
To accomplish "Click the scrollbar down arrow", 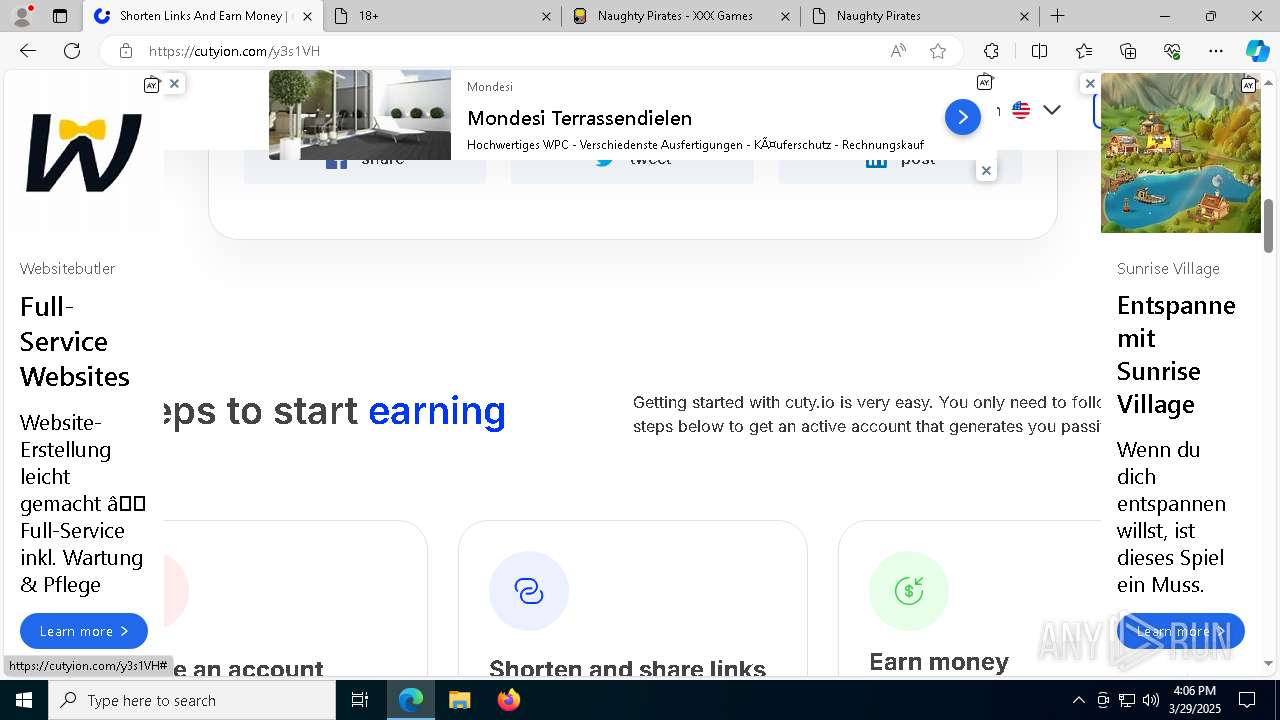I will click(x=1268, y=664).
